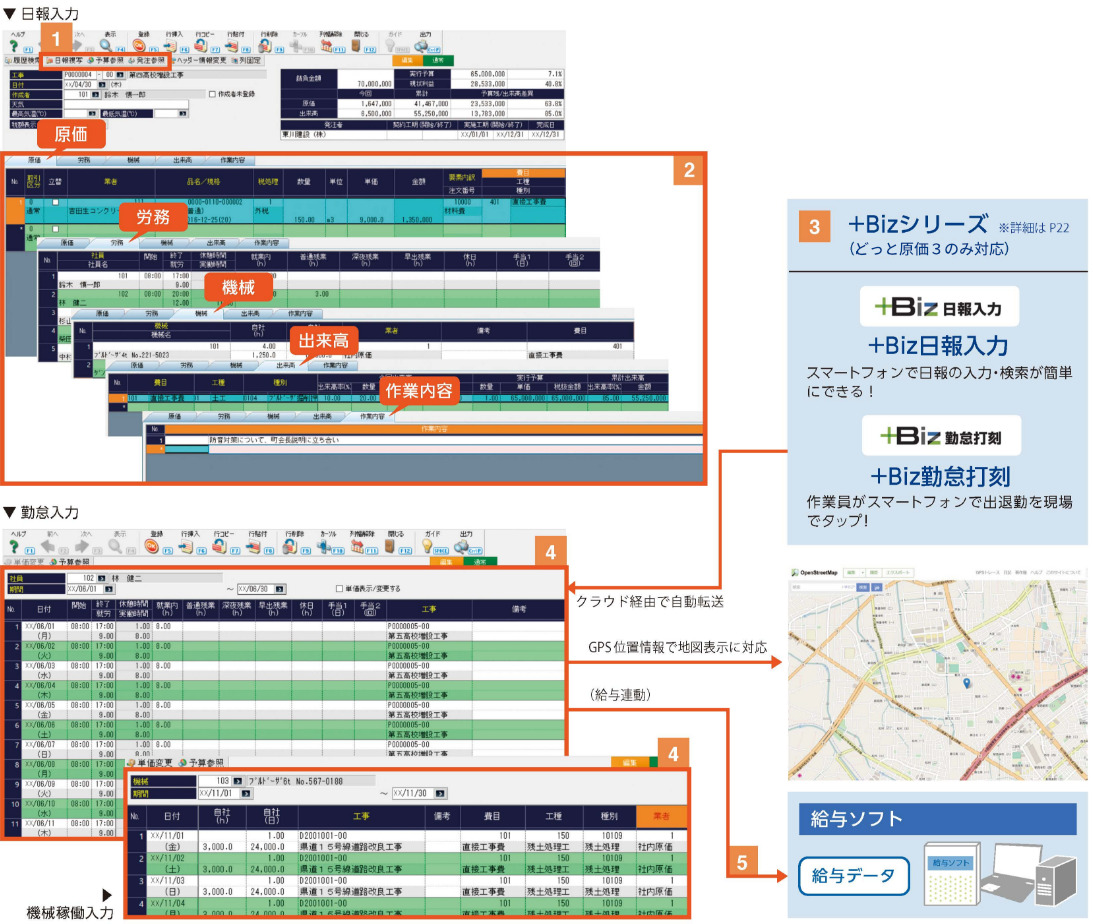Image resolution: width=1093 pixels, height=924 pixels.
Task: Click the 出力 icon in 勤怠入力
Action: point(461,547)
